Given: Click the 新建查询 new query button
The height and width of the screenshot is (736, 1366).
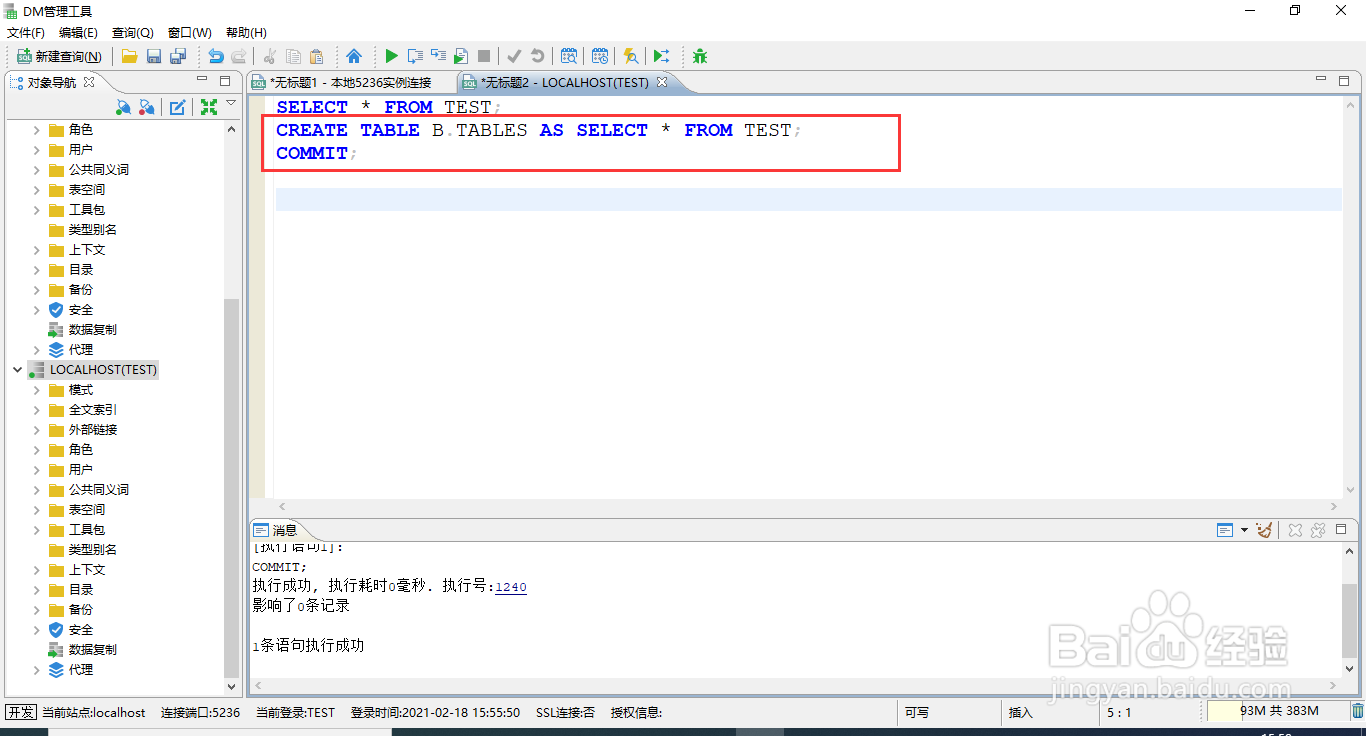Looking at the screenshot, I should coord(59,57).
